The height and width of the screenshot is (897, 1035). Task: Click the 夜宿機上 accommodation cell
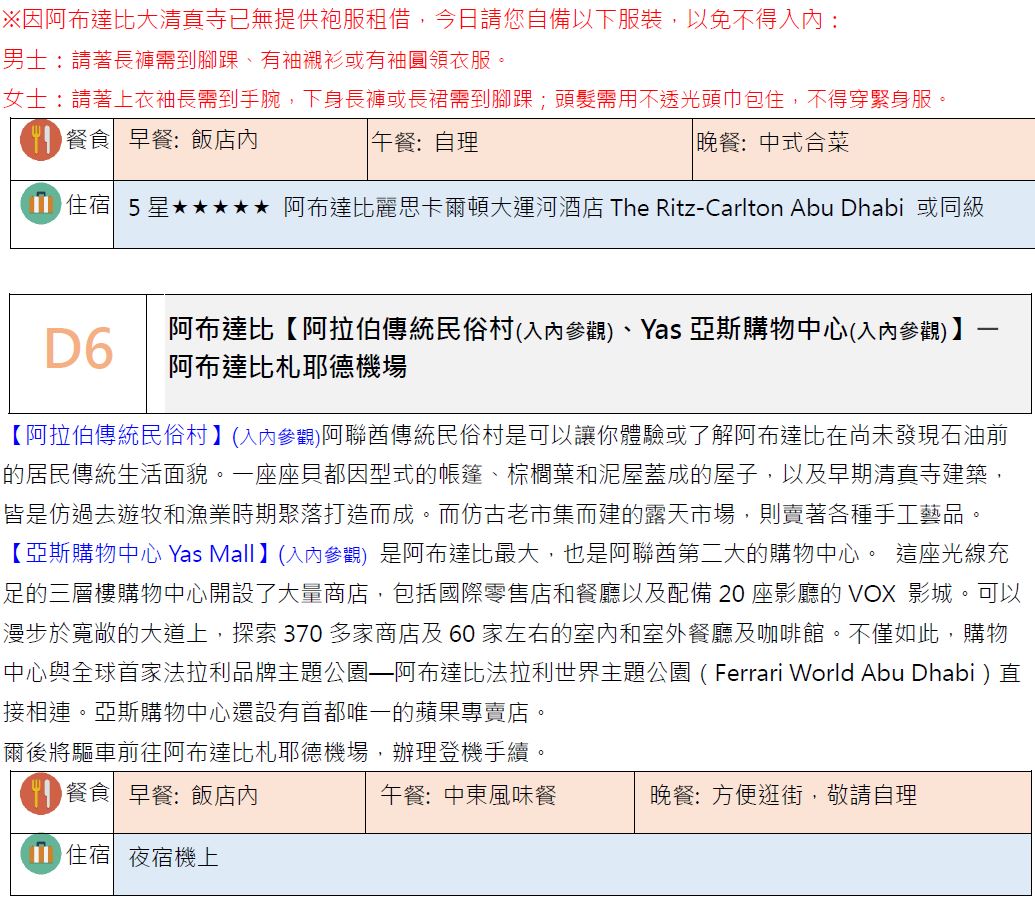[174, 858]
